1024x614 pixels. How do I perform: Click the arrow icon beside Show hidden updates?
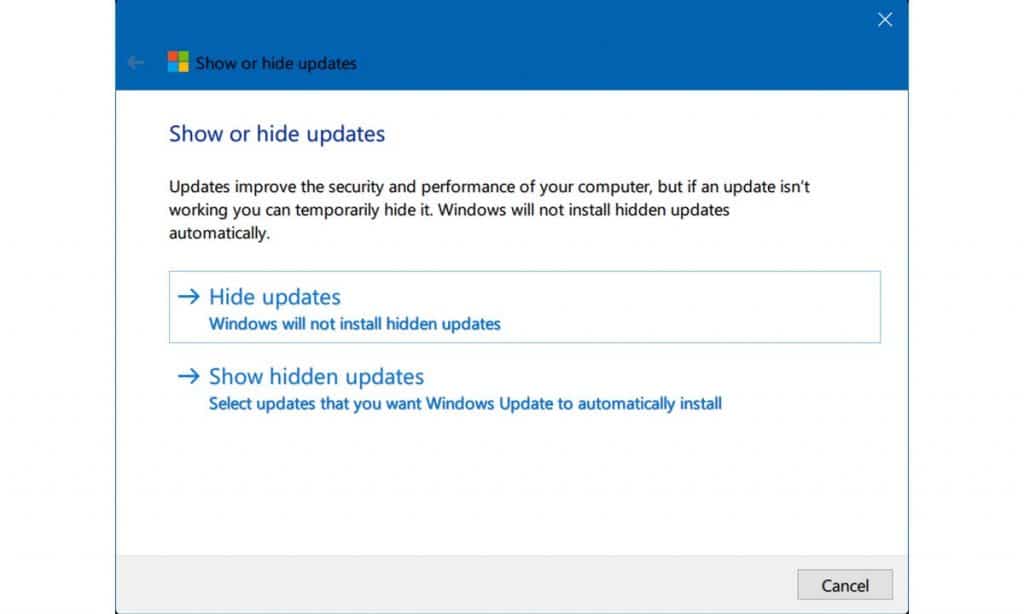189,376
